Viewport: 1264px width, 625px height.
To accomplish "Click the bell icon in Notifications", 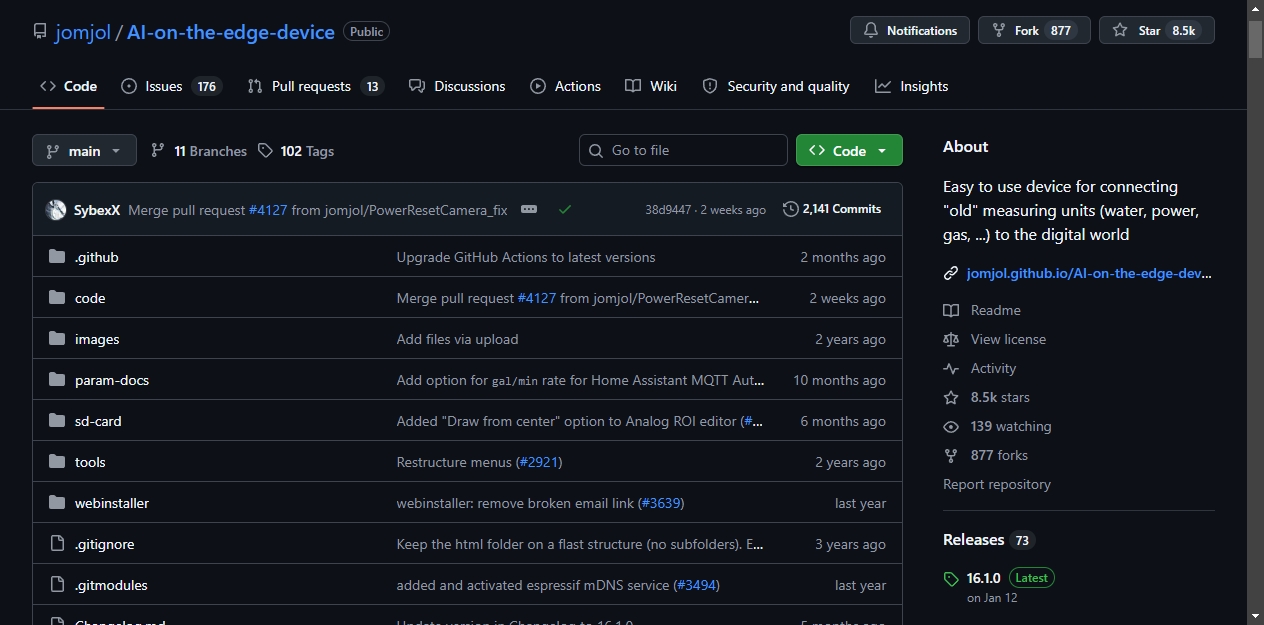I will point(871,31).
